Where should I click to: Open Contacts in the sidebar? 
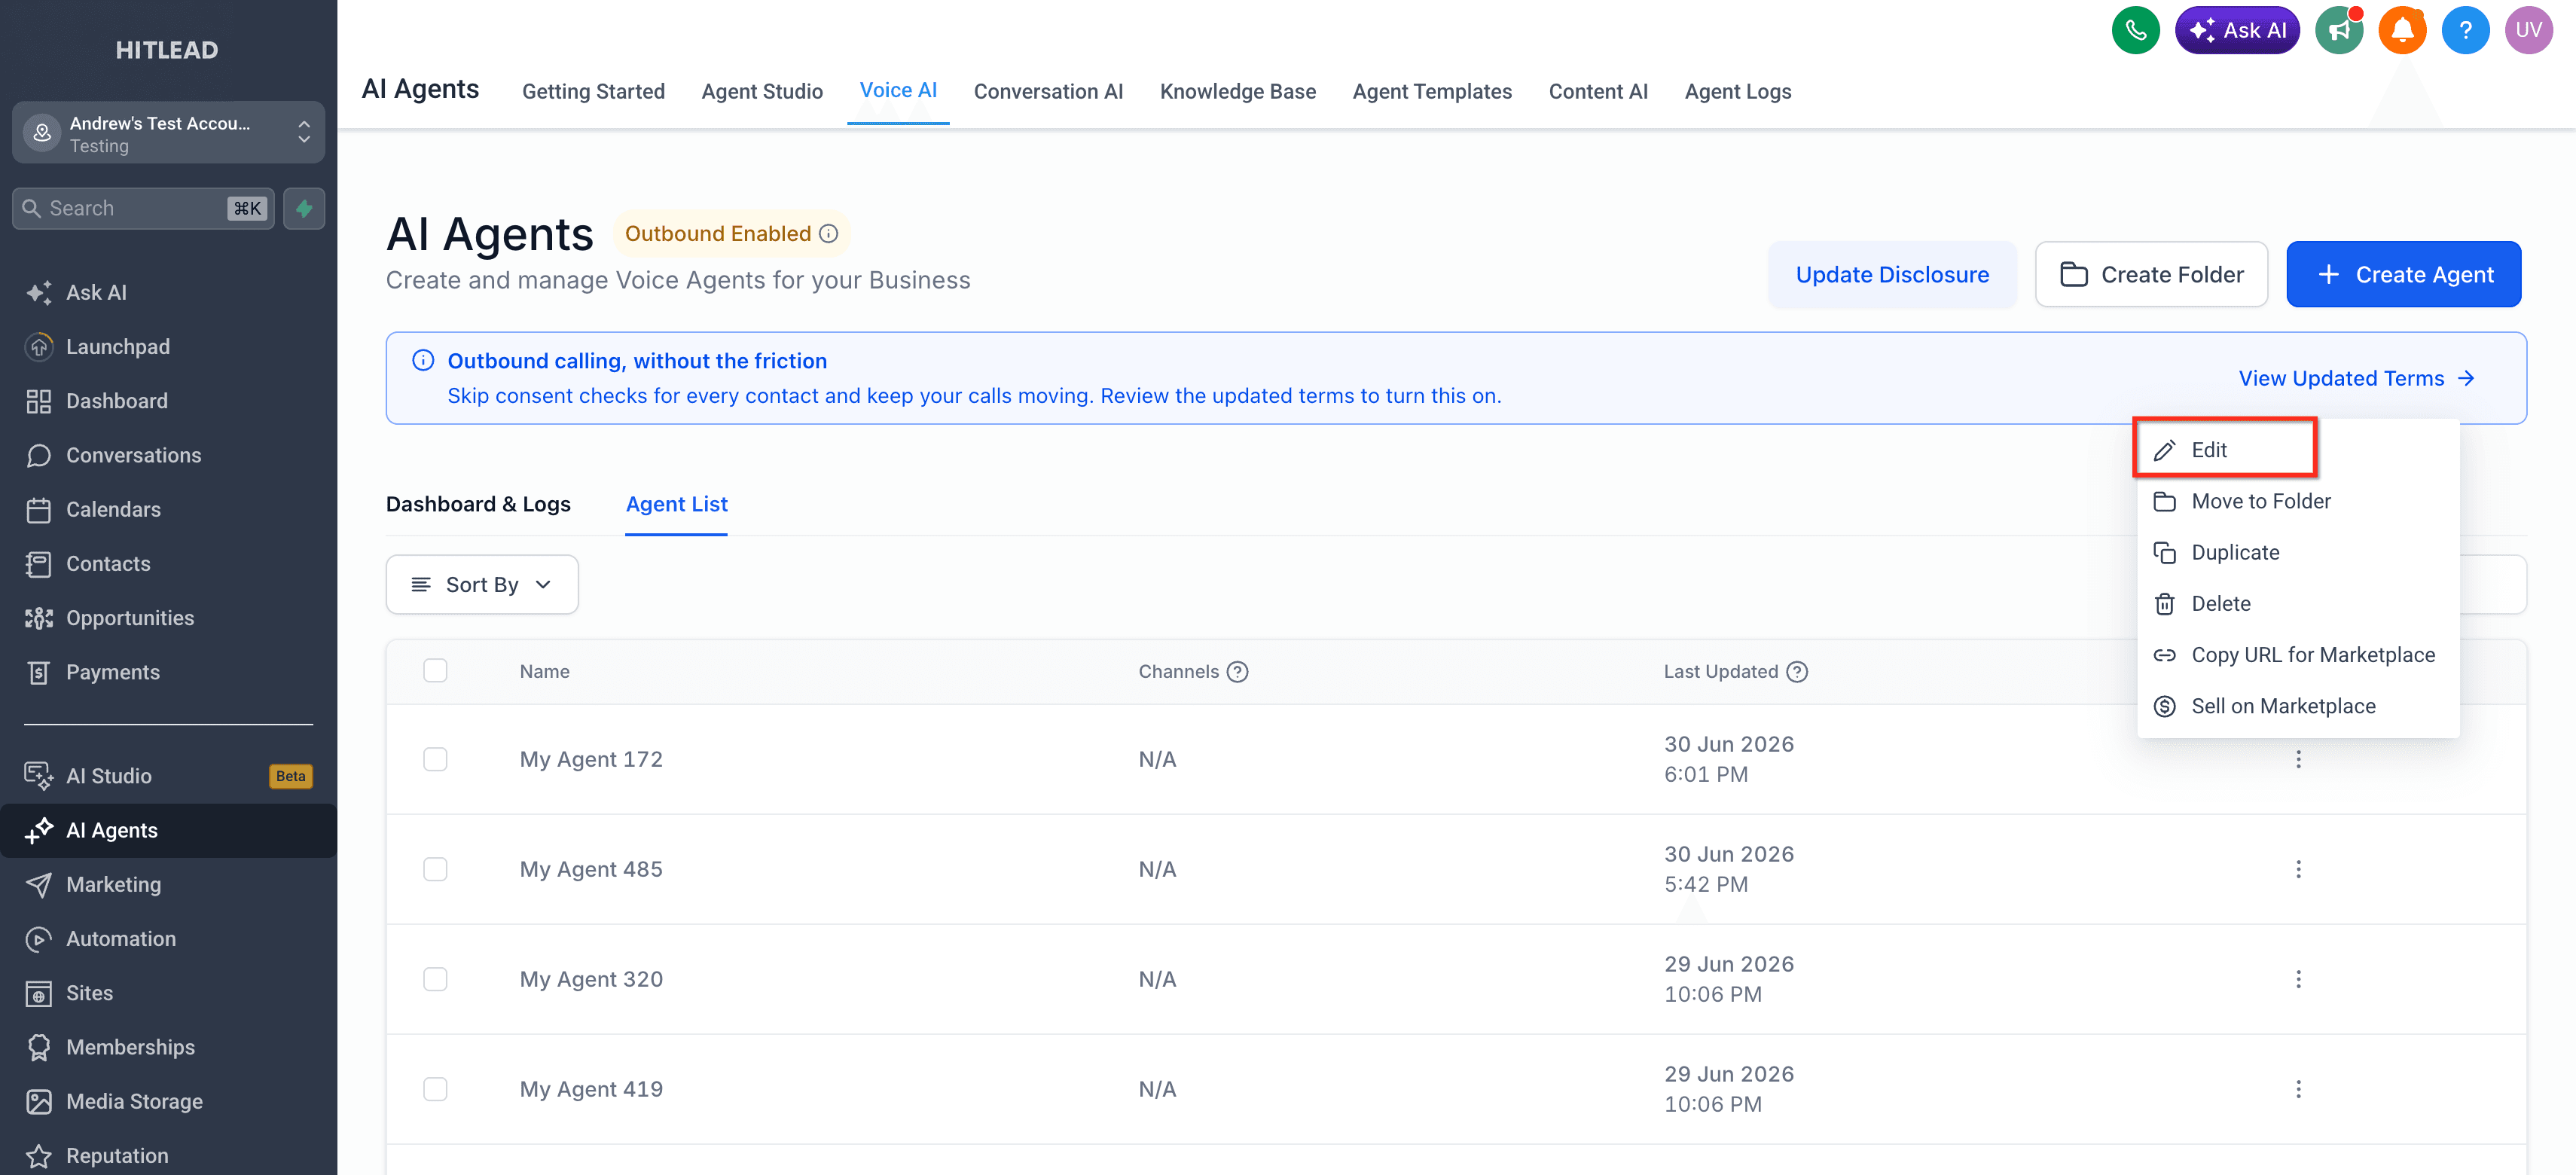coord(168,563)
